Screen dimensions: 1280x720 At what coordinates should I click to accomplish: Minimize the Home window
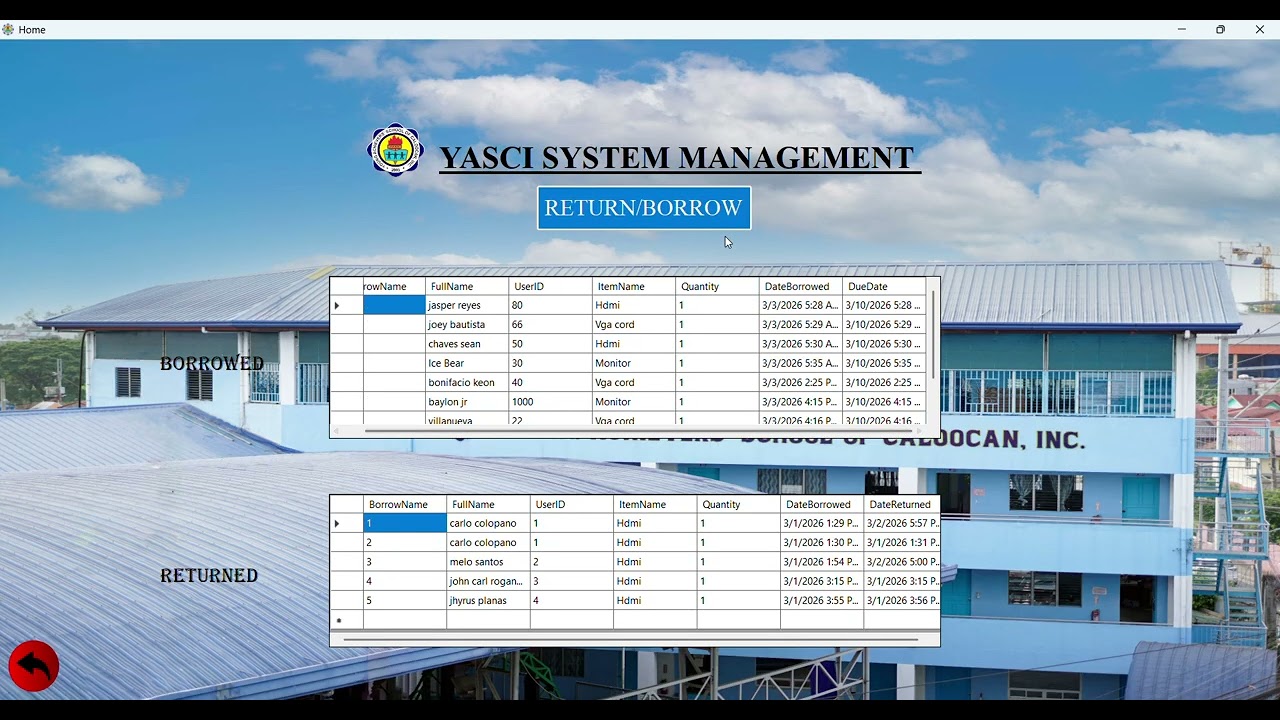tap(1182, 30)
